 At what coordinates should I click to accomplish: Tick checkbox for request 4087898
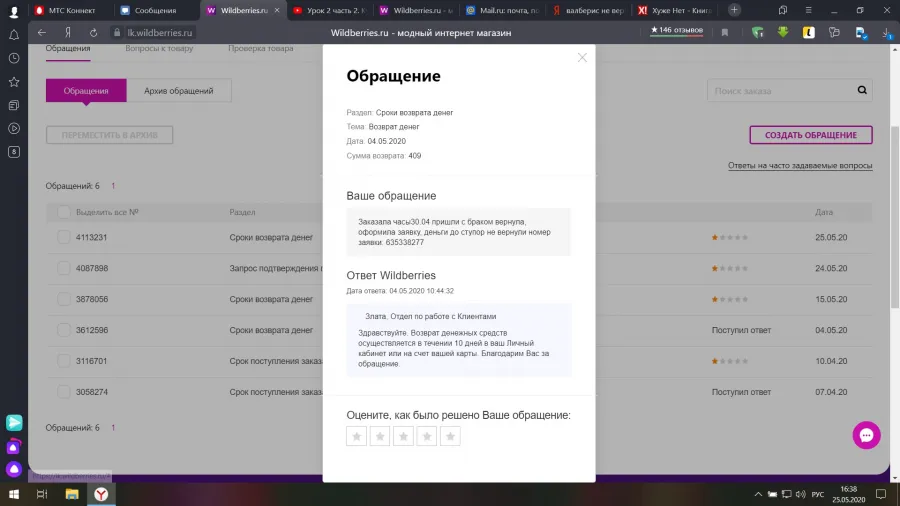(x=64, y=268)
